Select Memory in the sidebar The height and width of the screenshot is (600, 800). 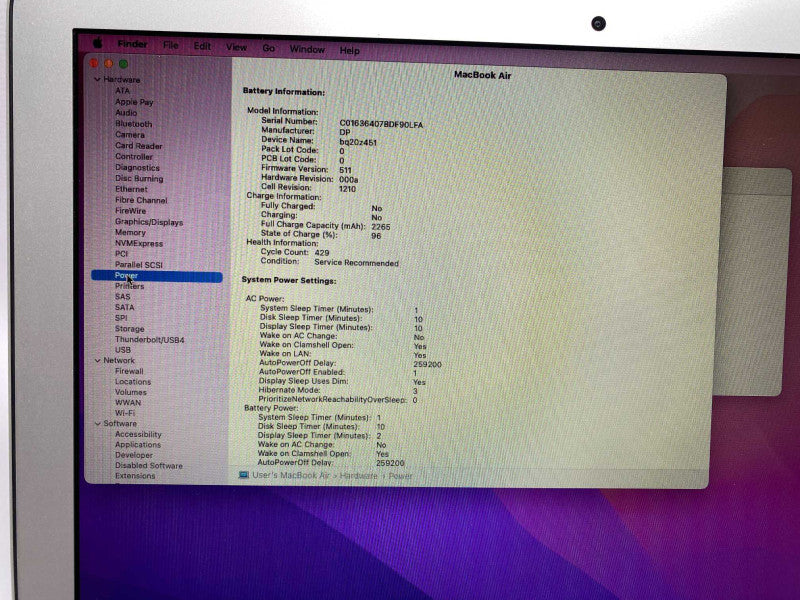click(x=130, y=232)
